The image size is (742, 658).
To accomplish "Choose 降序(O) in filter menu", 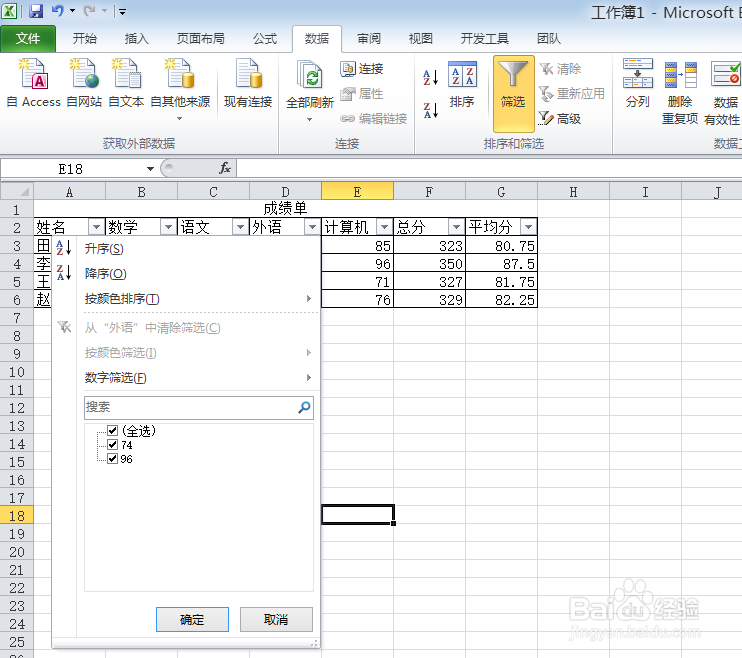I will [x=186, y=274].
